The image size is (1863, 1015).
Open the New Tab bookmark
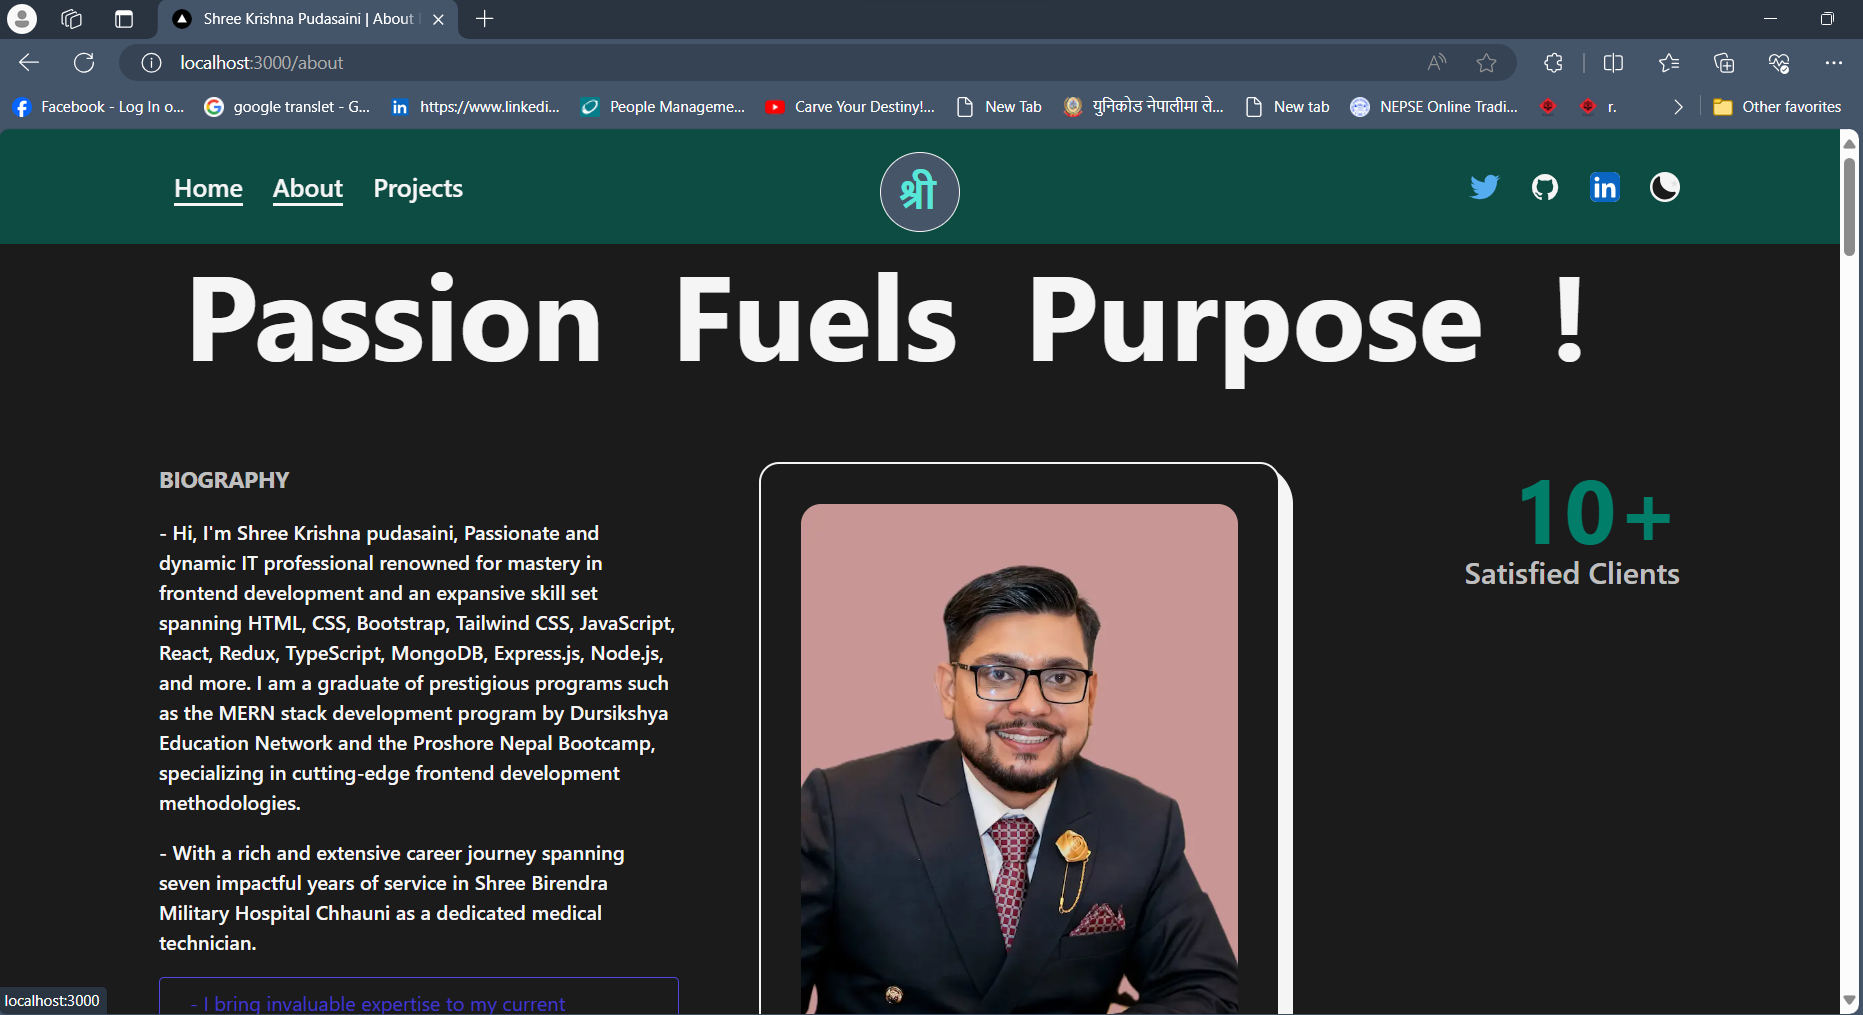[x=999, y=107]
